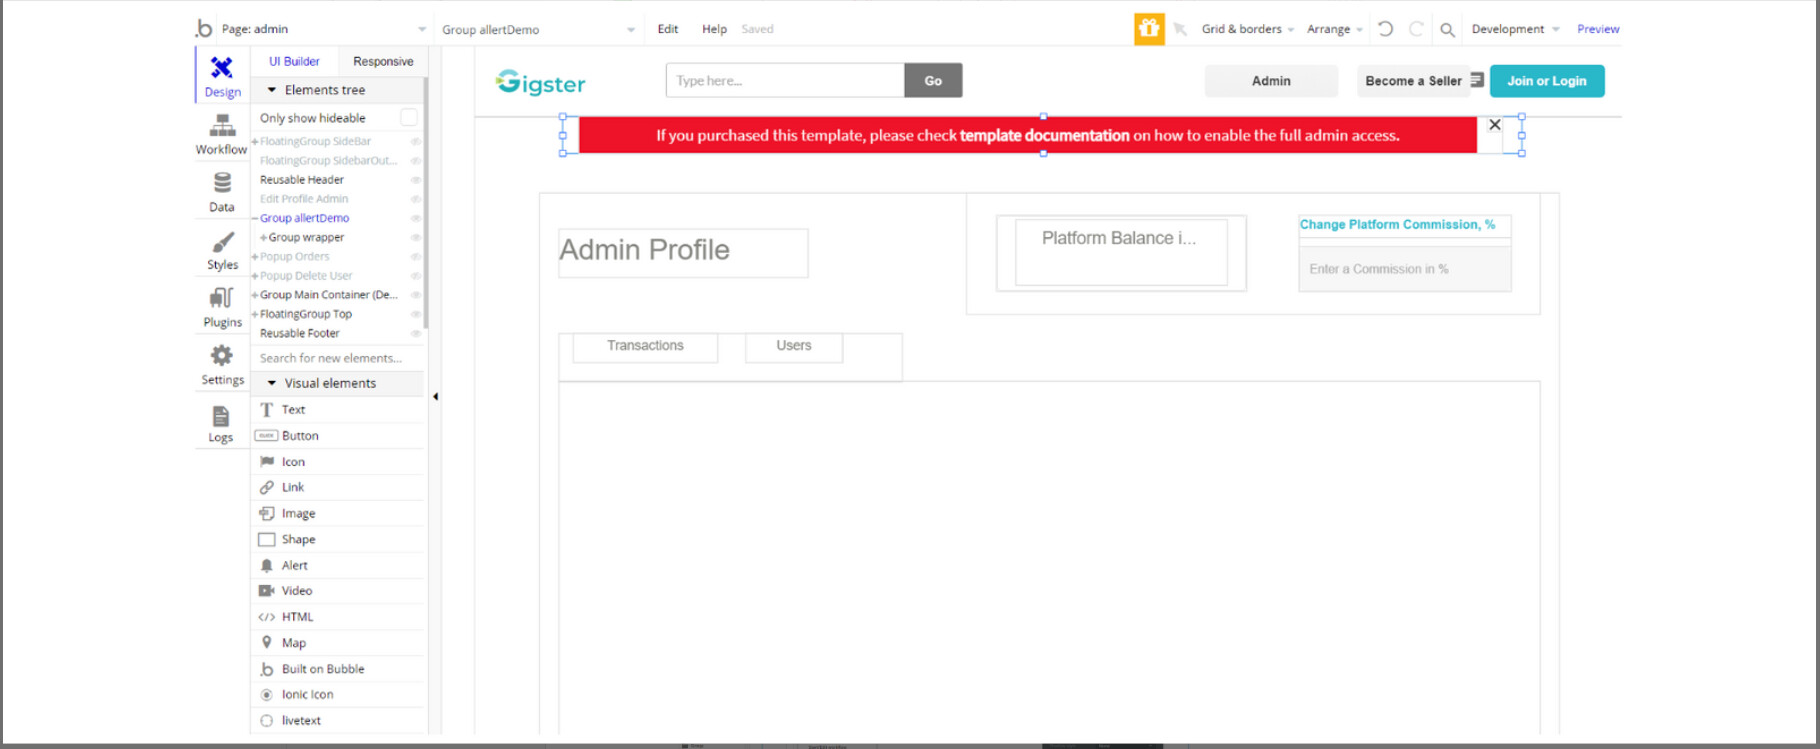Screen dimensions: 1820x749
Task: Add a Video element
Action: click(x=338, y=590)
